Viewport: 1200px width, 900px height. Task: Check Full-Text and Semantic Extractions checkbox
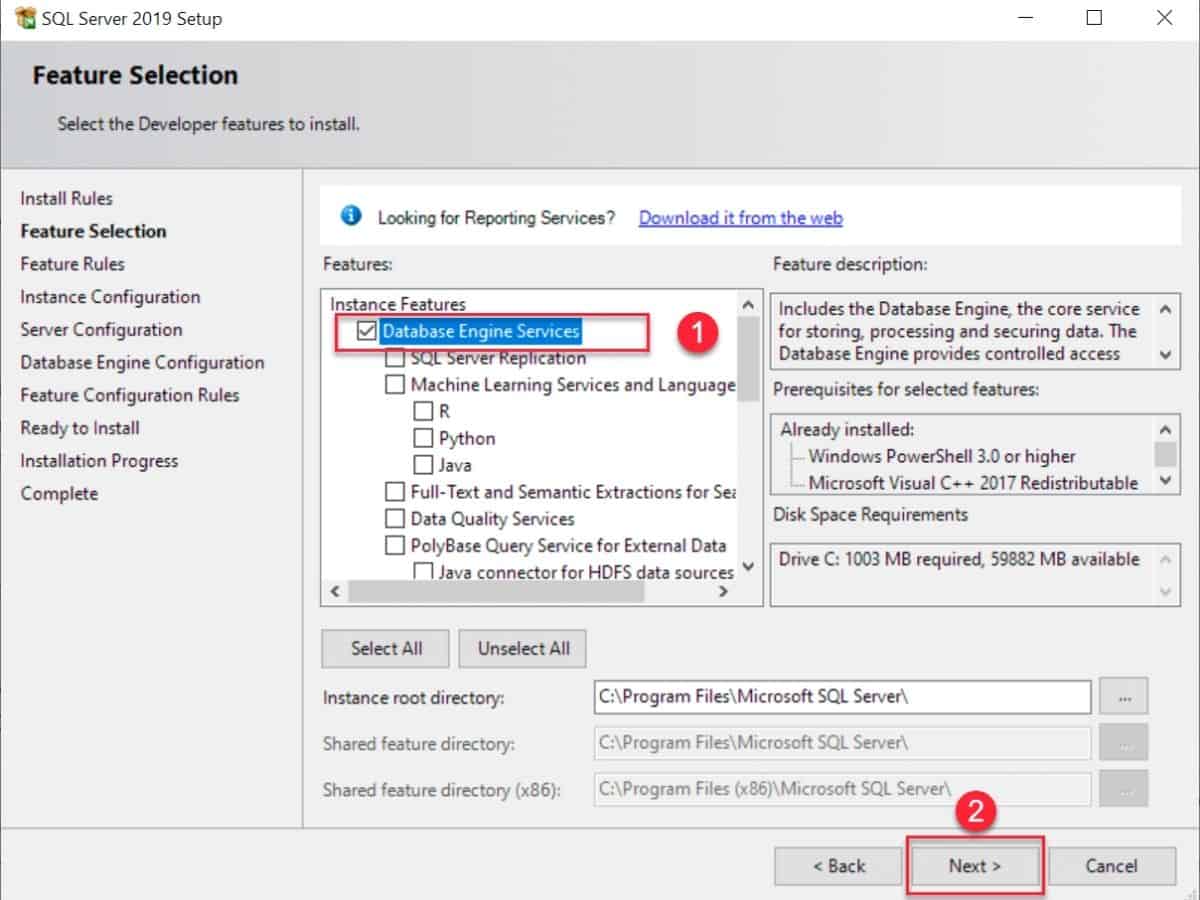[395, 492]
